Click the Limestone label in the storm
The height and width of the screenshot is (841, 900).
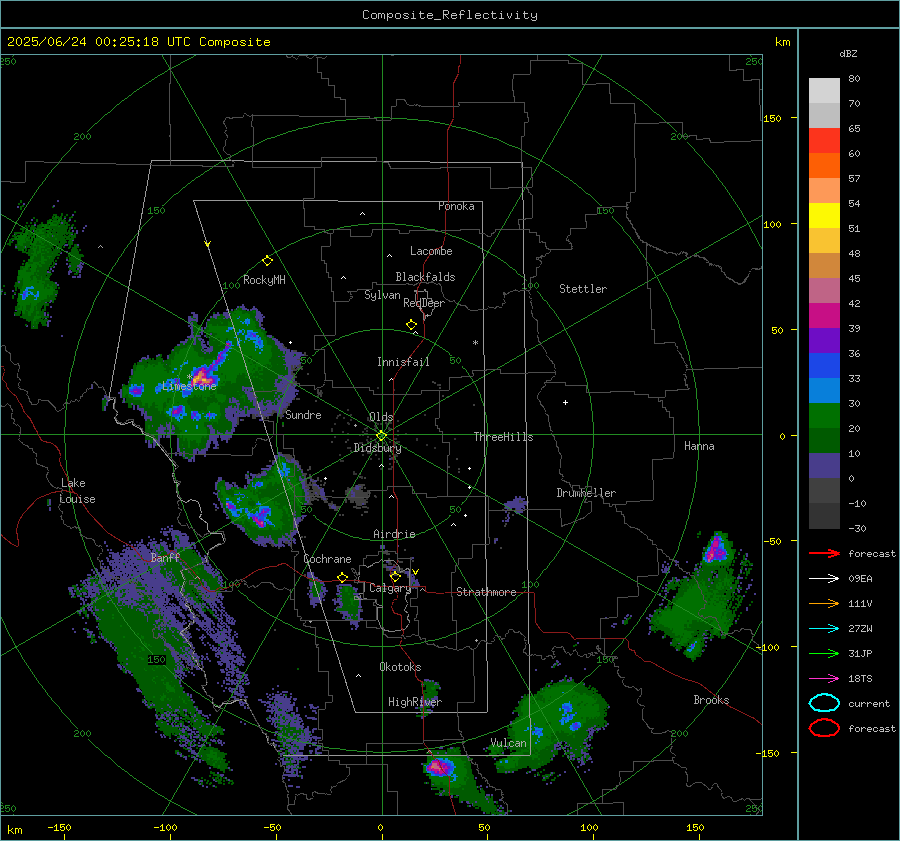point(189,386)
